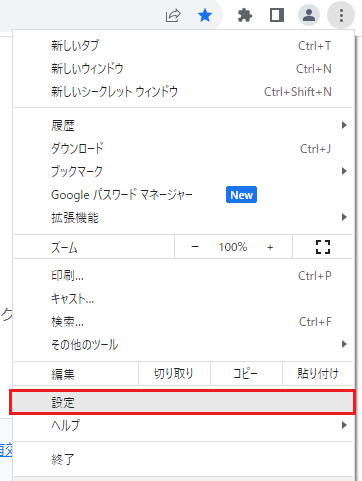The height and width of the screenshot is (481, 362).
Task: Choose 検索... menu item
Action: [183, 322]
